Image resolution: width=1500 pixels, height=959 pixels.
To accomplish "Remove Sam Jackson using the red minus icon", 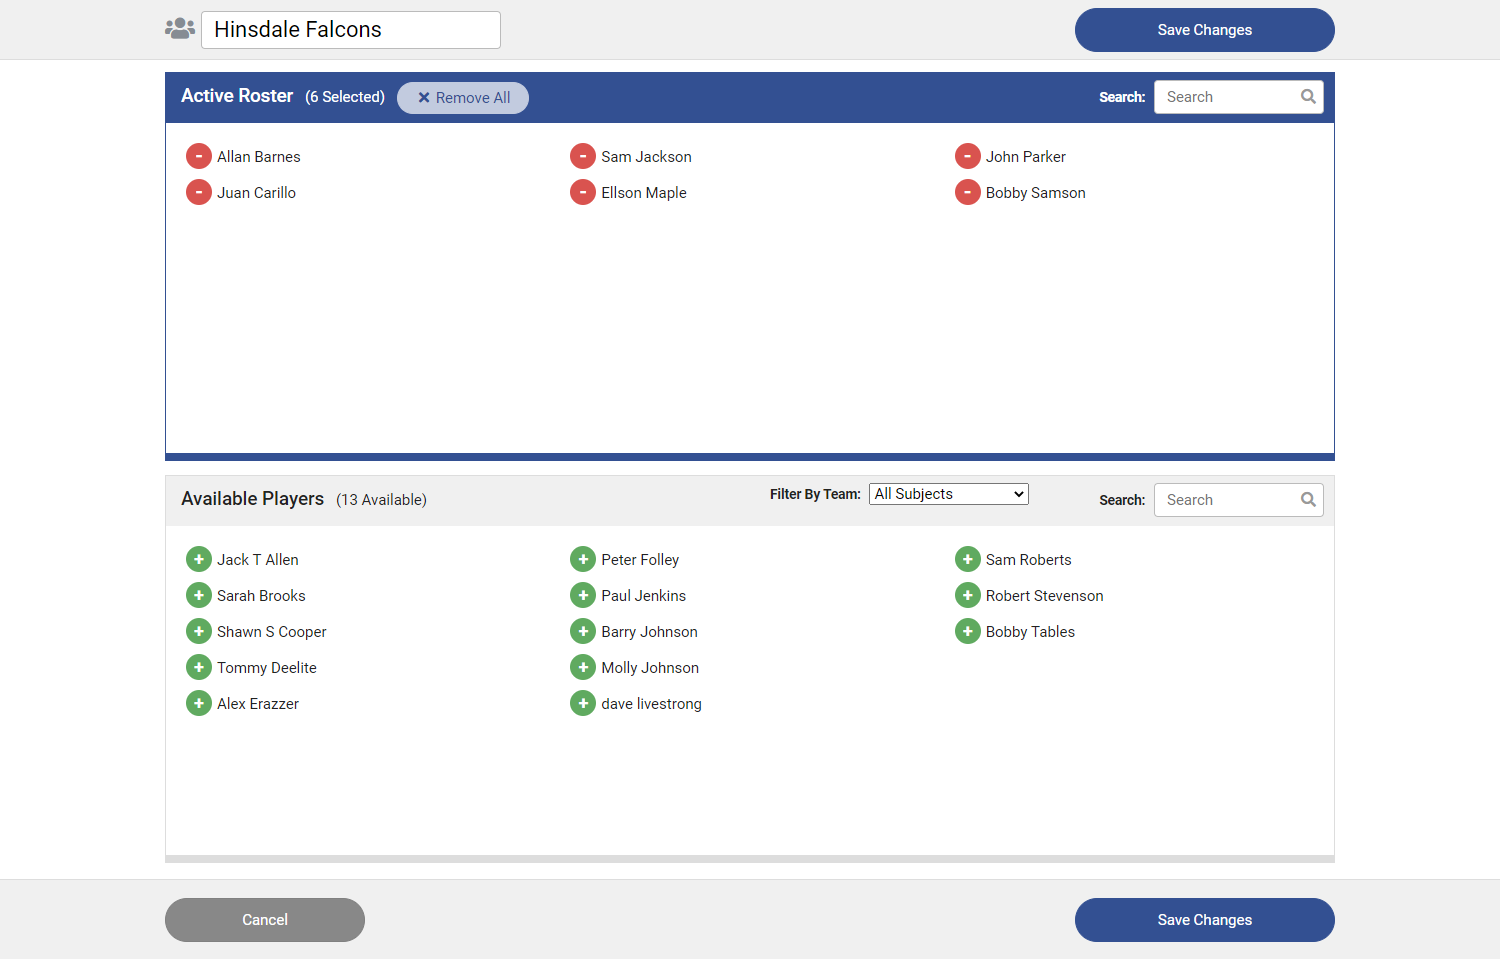I will [583, 156].
